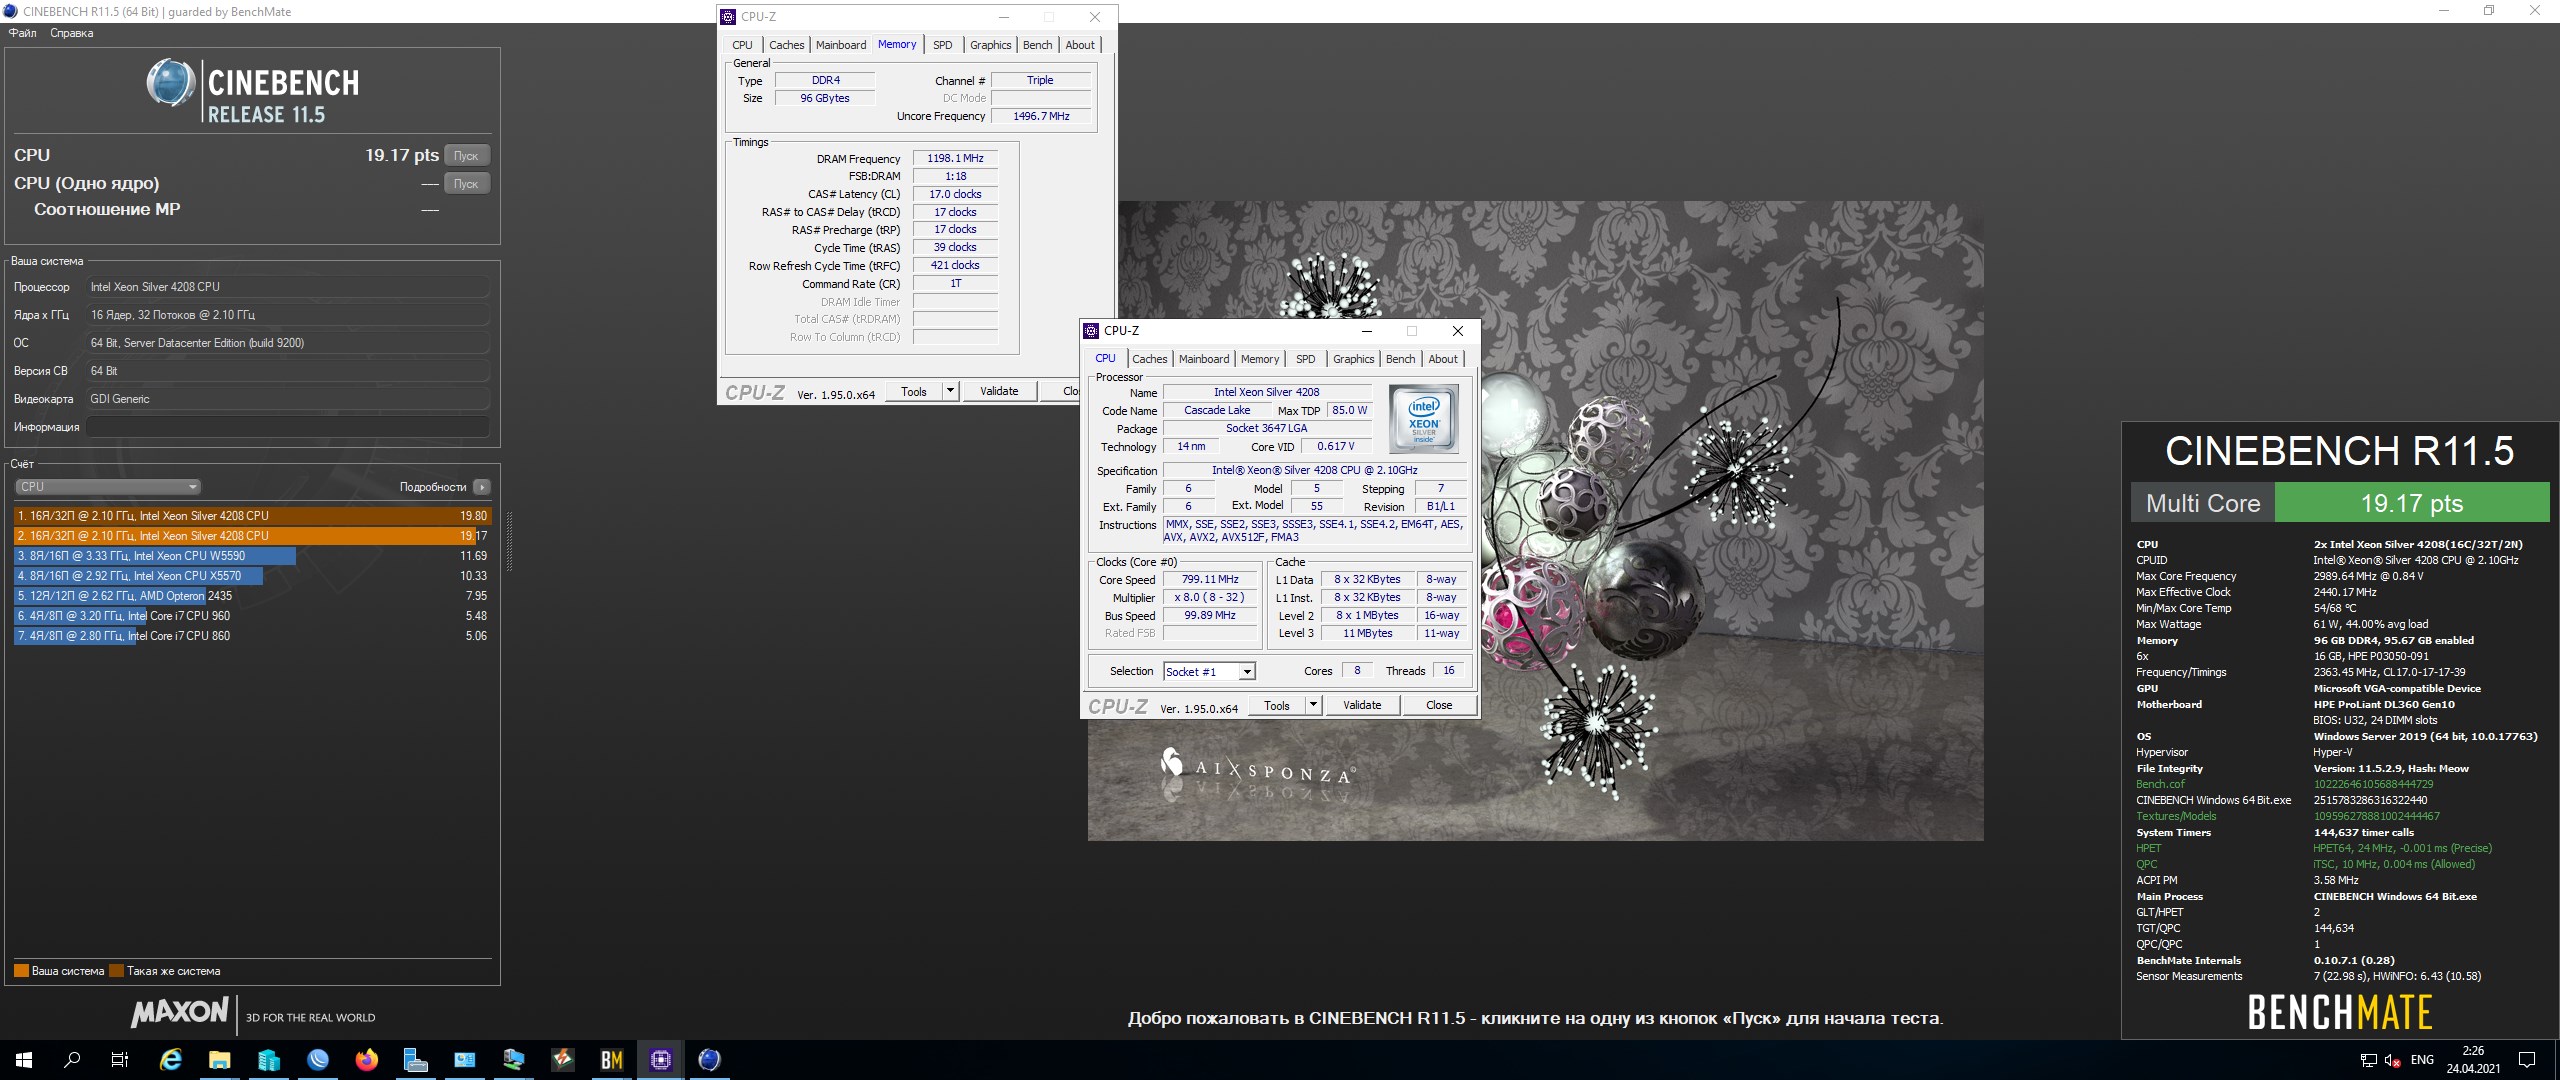Switch to Mainboard tab in front CPU-Z window
The image size is (2560, 1080).
1204,359
